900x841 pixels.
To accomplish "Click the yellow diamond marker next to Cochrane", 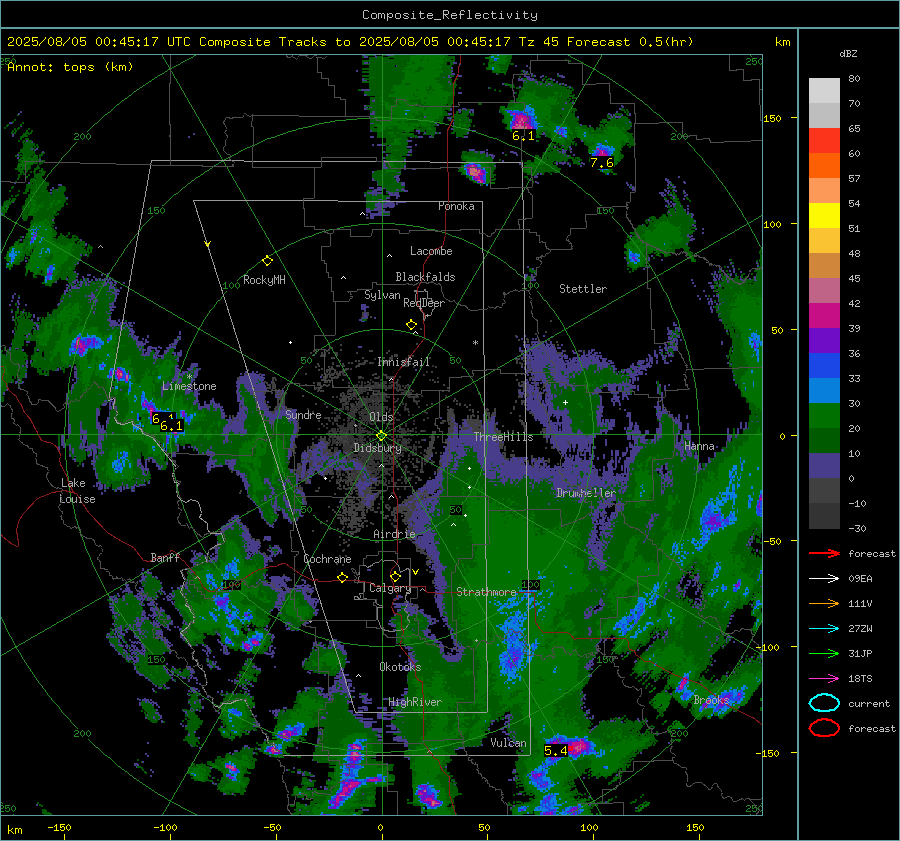I will coord(343,578).
